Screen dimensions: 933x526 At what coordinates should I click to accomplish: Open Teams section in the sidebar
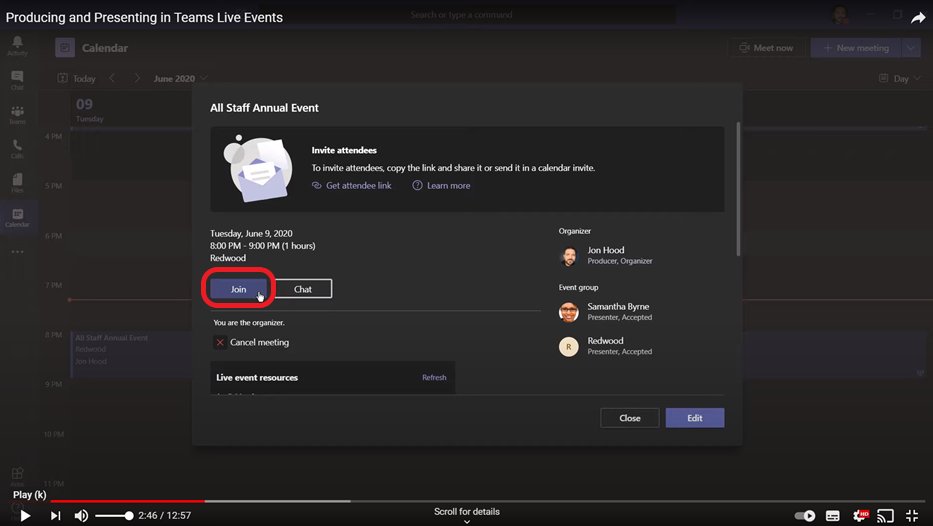click(x=17, y=114)
